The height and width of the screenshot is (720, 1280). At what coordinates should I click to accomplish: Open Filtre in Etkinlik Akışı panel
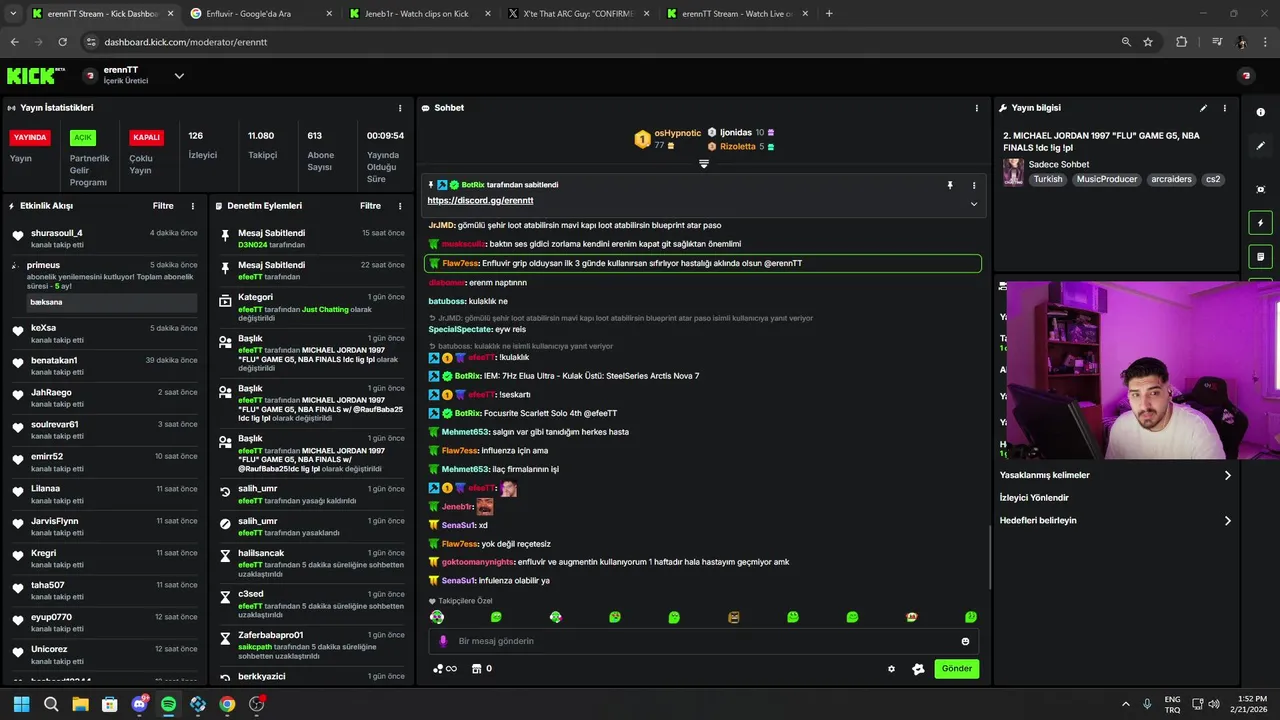[x=163, y=206]
